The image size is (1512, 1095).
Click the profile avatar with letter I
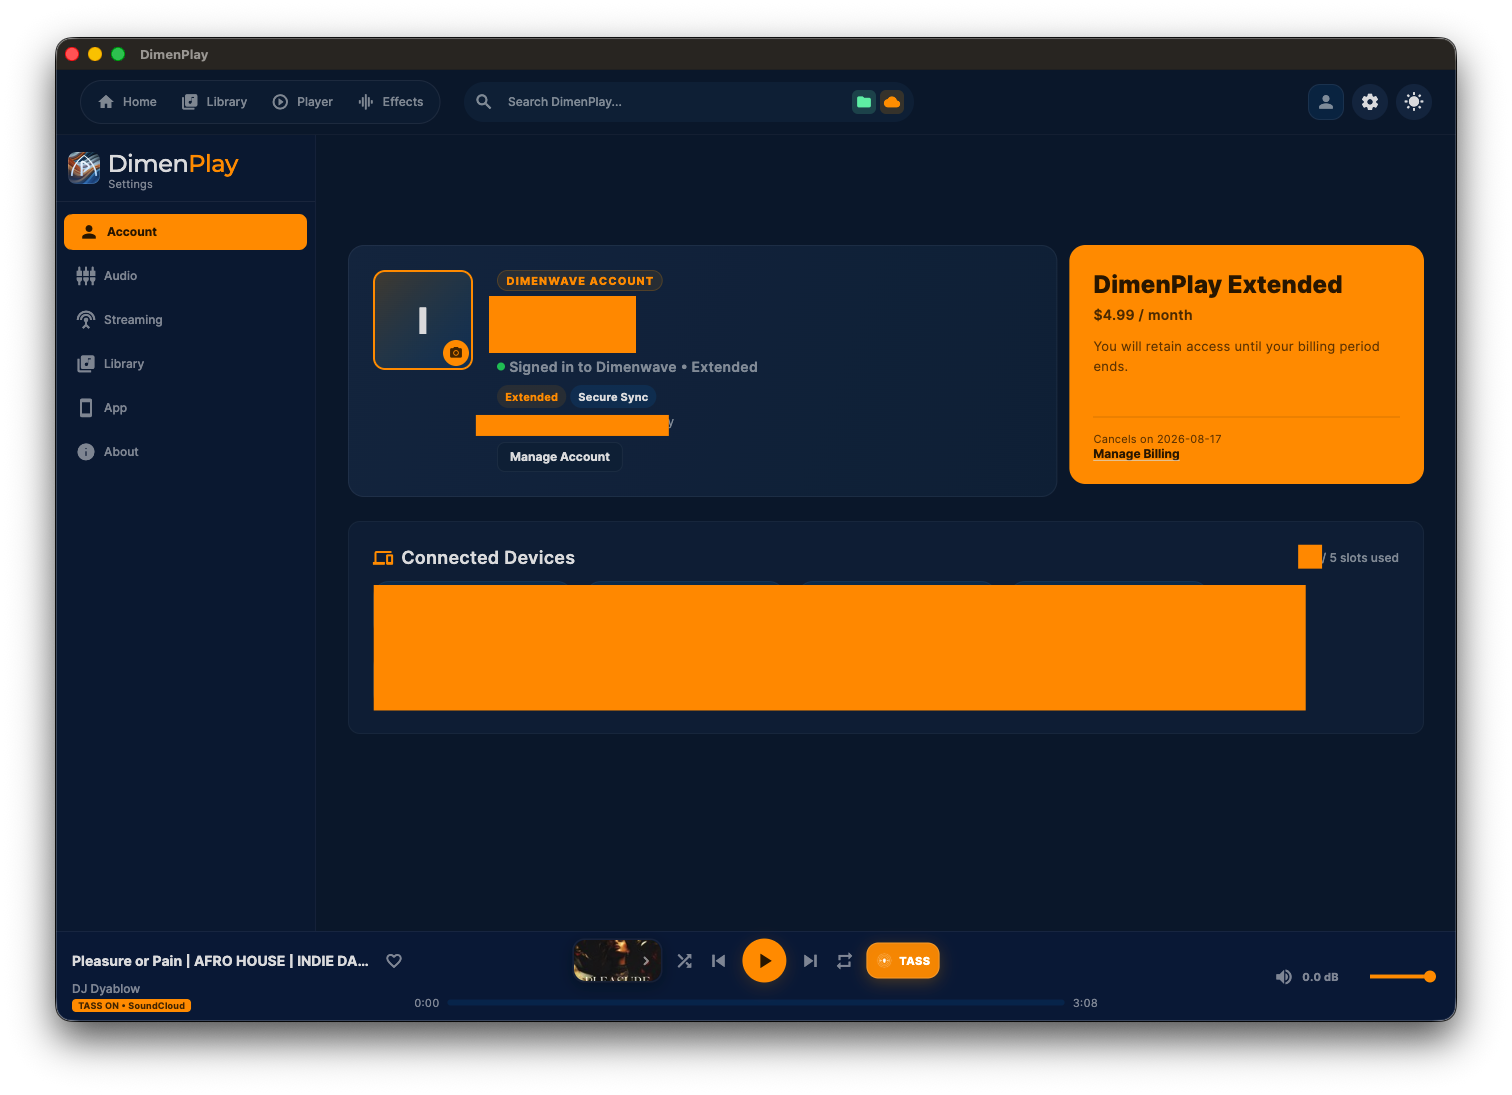[423, 320]
